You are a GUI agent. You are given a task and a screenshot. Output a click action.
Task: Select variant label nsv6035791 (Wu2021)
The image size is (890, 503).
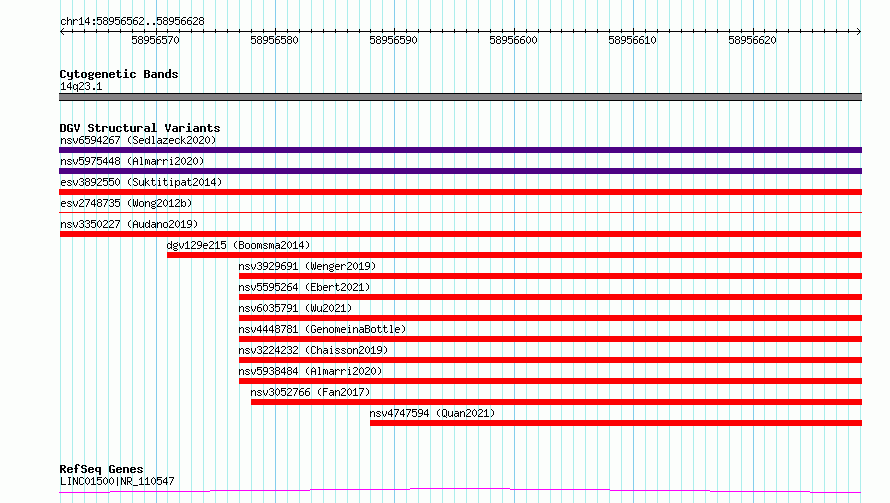click(x=295, y=308)
